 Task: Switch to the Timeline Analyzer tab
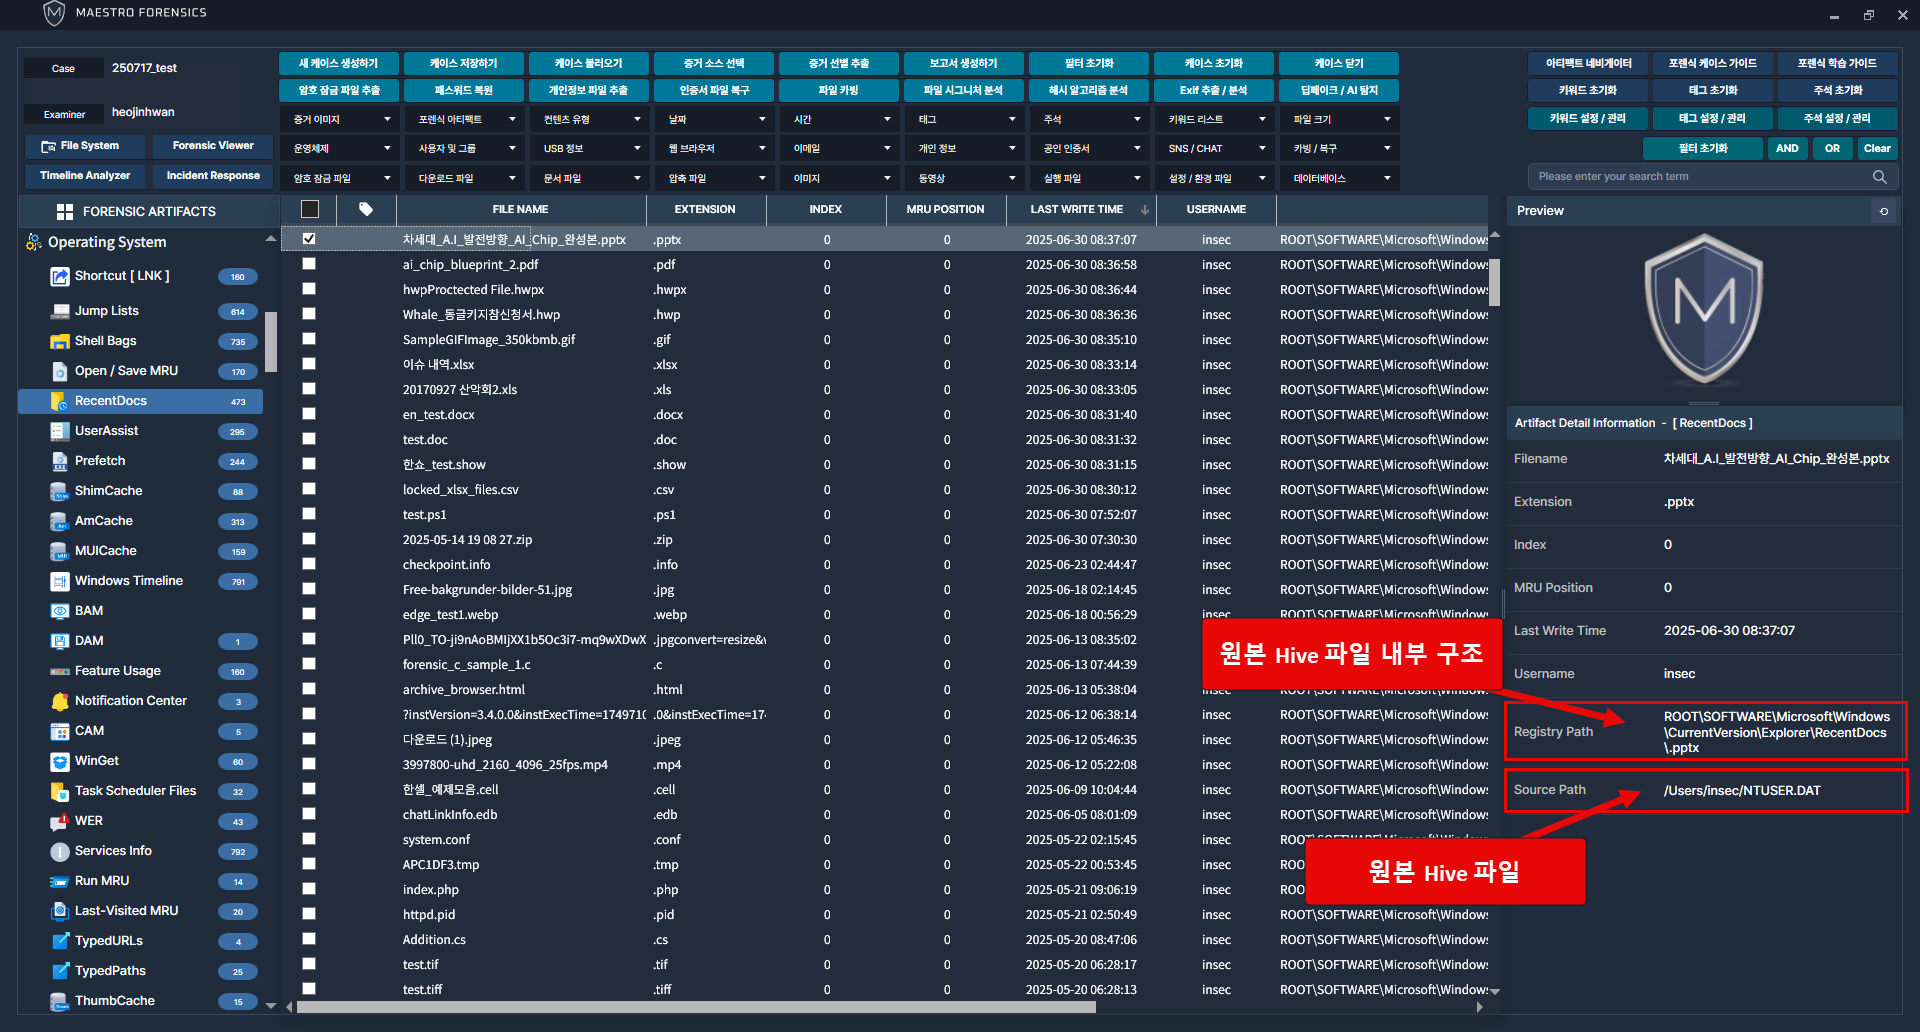[x=85, y=176]
